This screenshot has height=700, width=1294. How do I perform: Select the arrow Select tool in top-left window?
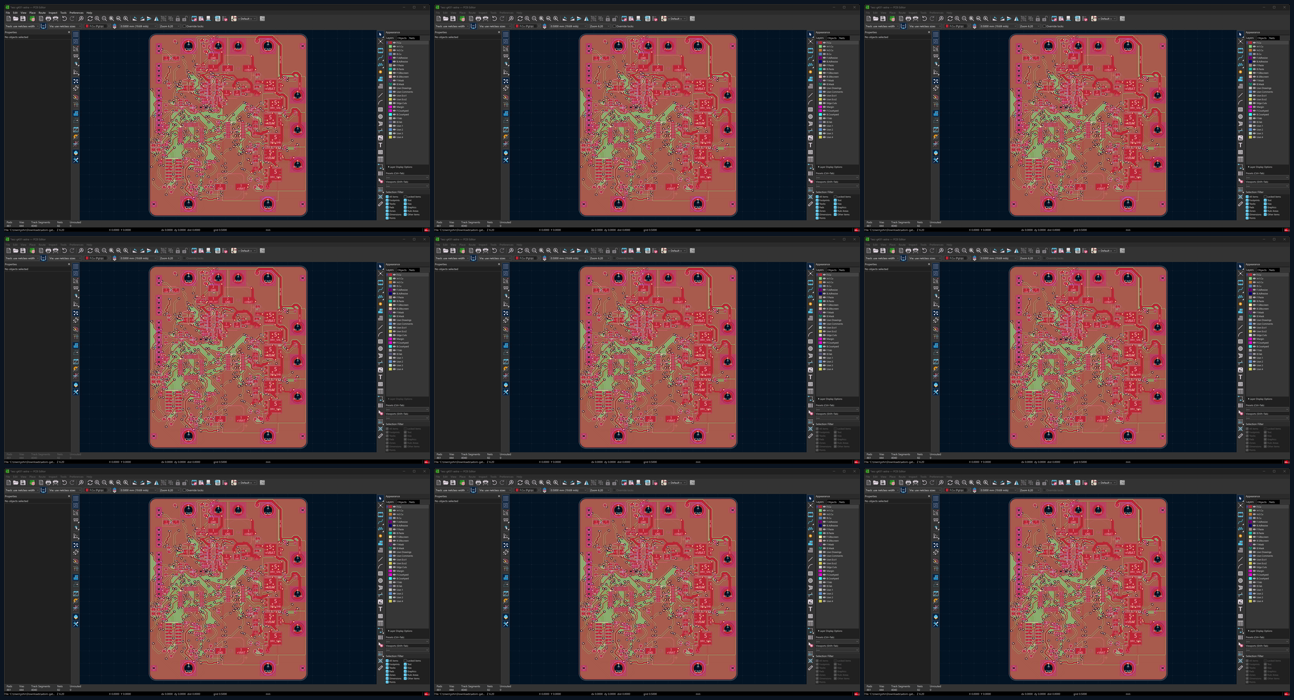380,34
